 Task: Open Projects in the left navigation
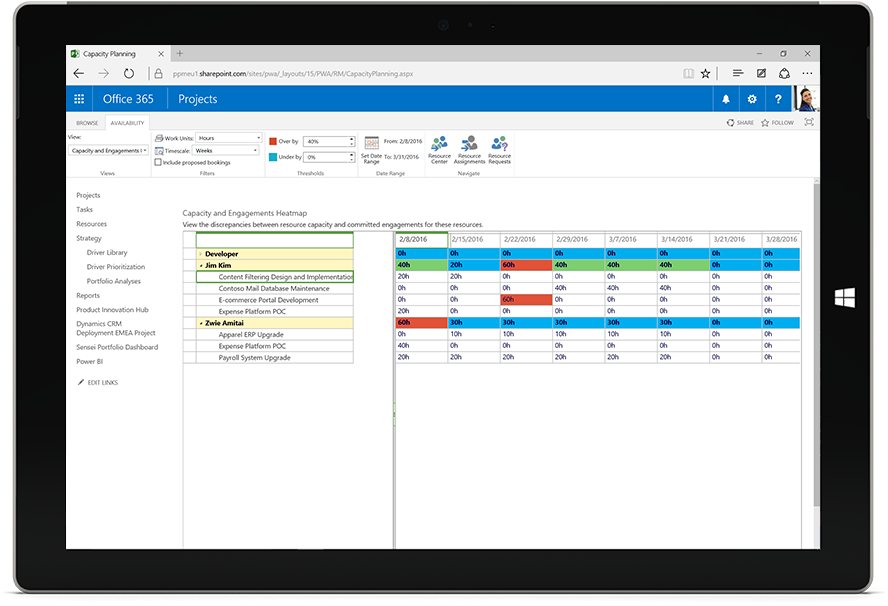click(88, 195)
